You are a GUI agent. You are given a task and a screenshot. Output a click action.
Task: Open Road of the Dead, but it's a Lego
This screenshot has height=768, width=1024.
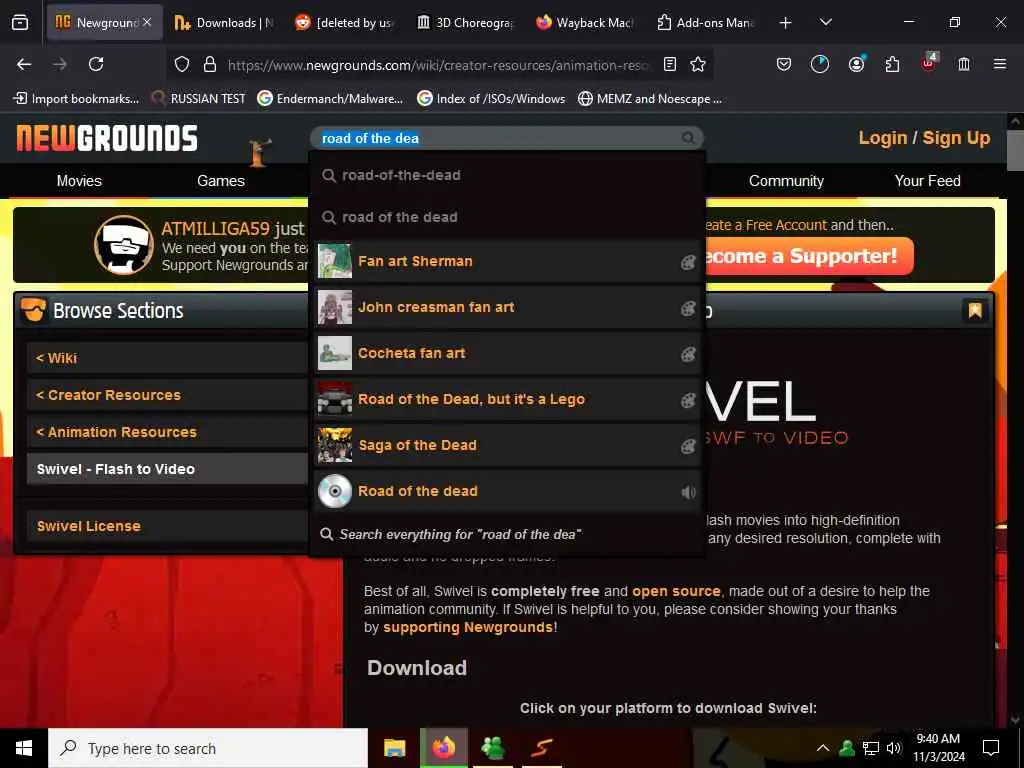pyautogui.click(x=507, y=399)
